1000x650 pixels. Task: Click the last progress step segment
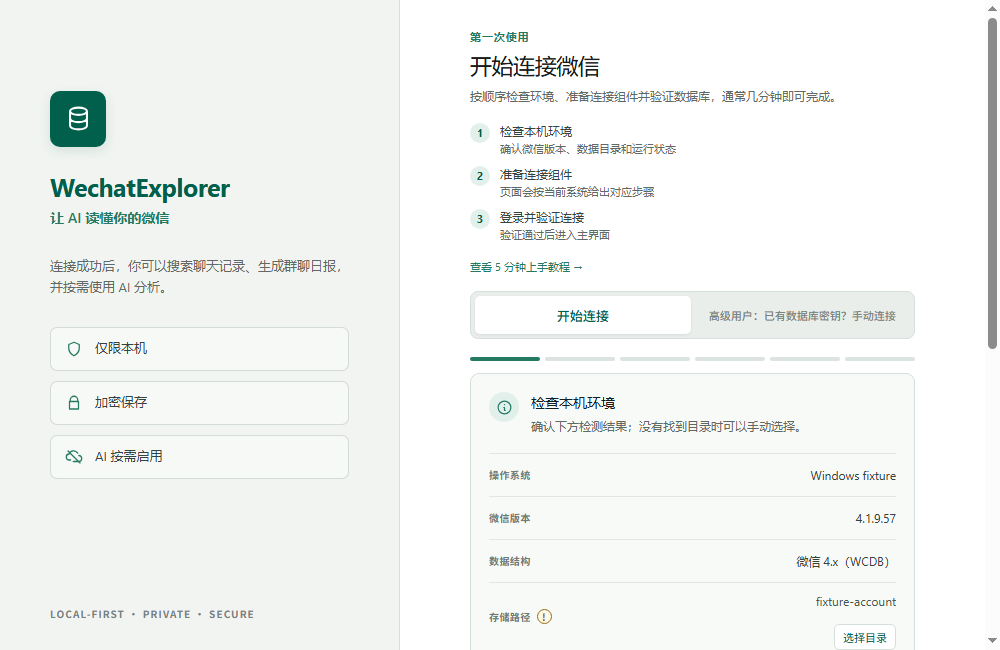pyautogui.click(x=879, y=359)
